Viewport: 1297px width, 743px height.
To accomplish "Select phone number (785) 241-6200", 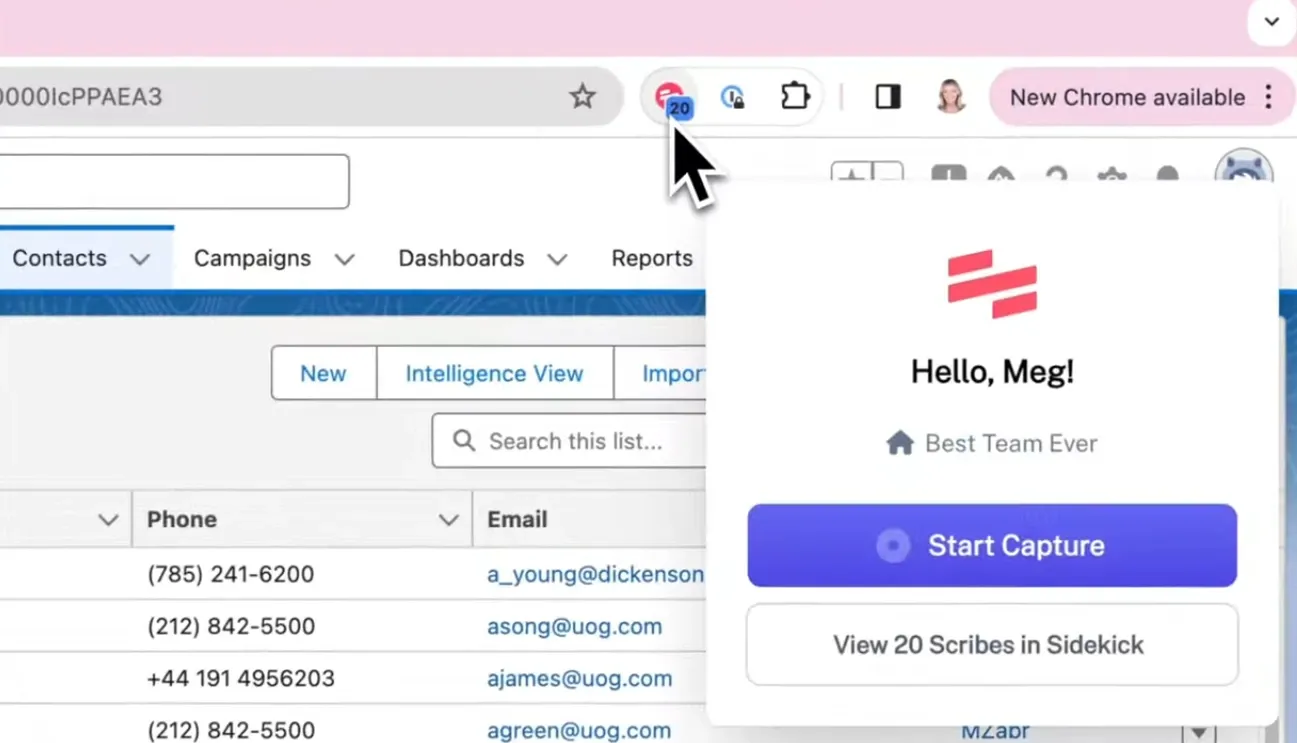I will [x=230, y=574].
